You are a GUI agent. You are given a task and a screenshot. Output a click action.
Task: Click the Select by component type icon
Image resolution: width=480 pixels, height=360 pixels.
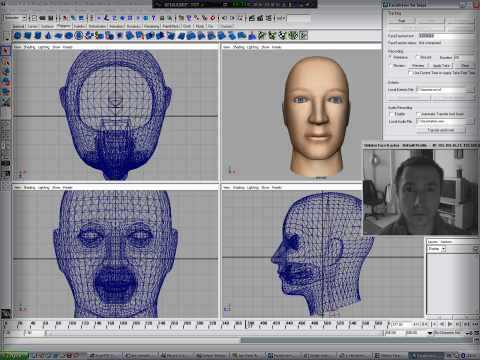pos(81,18)
